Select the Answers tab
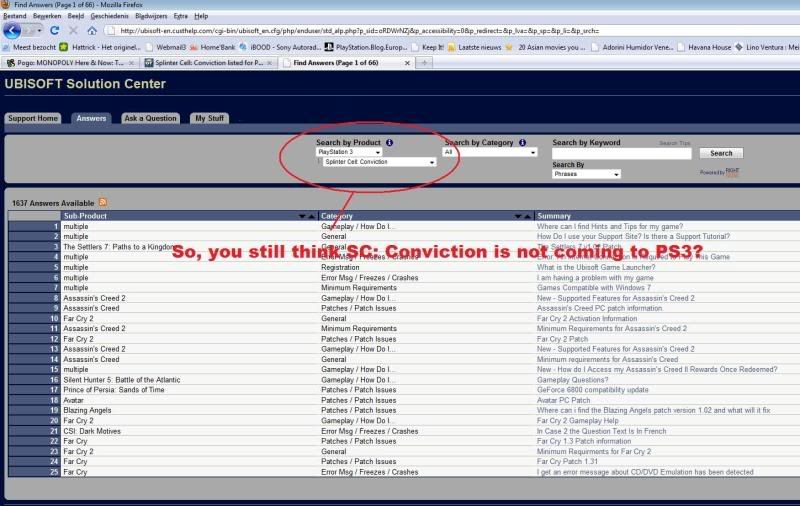Image resolution: width=800 pixels, height=506 pixels. pos(91,118)
